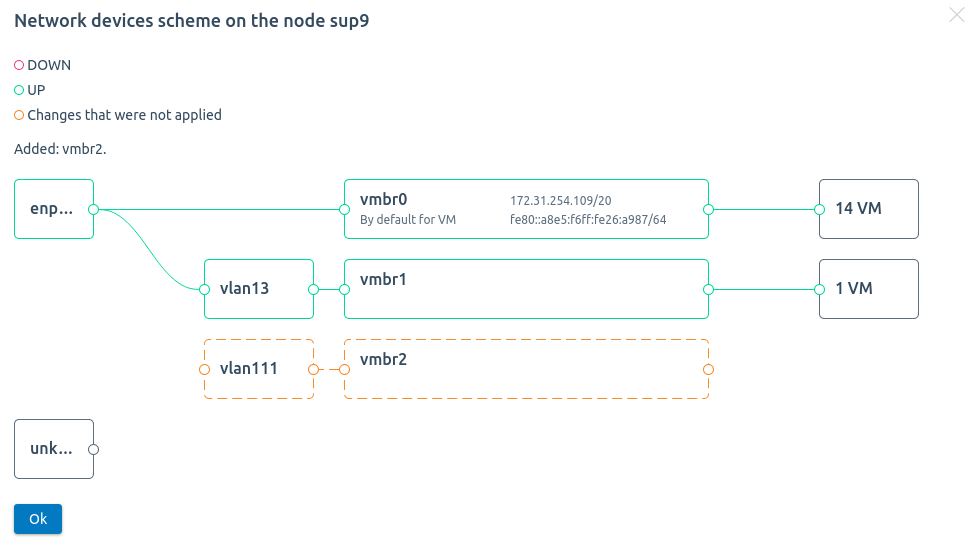The image size is (977, 546).
Task: Click the 1 VM box
Action: [868, 289]
